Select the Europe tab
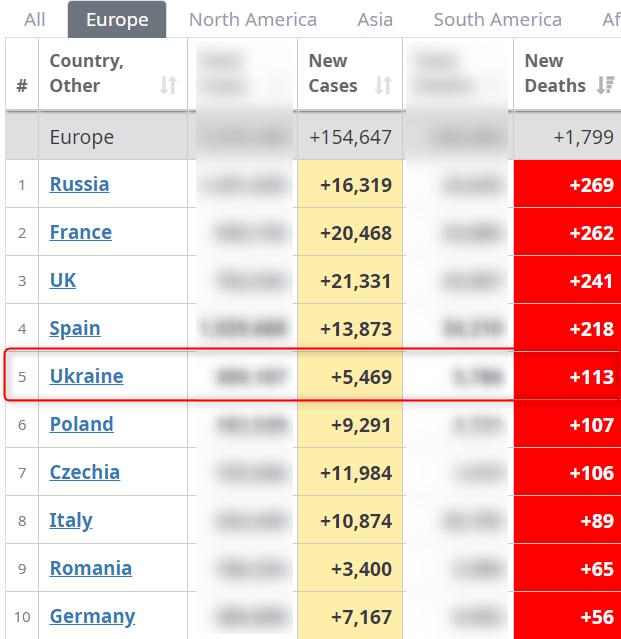Viewport: 621px width, 639px height. point(117,20)
